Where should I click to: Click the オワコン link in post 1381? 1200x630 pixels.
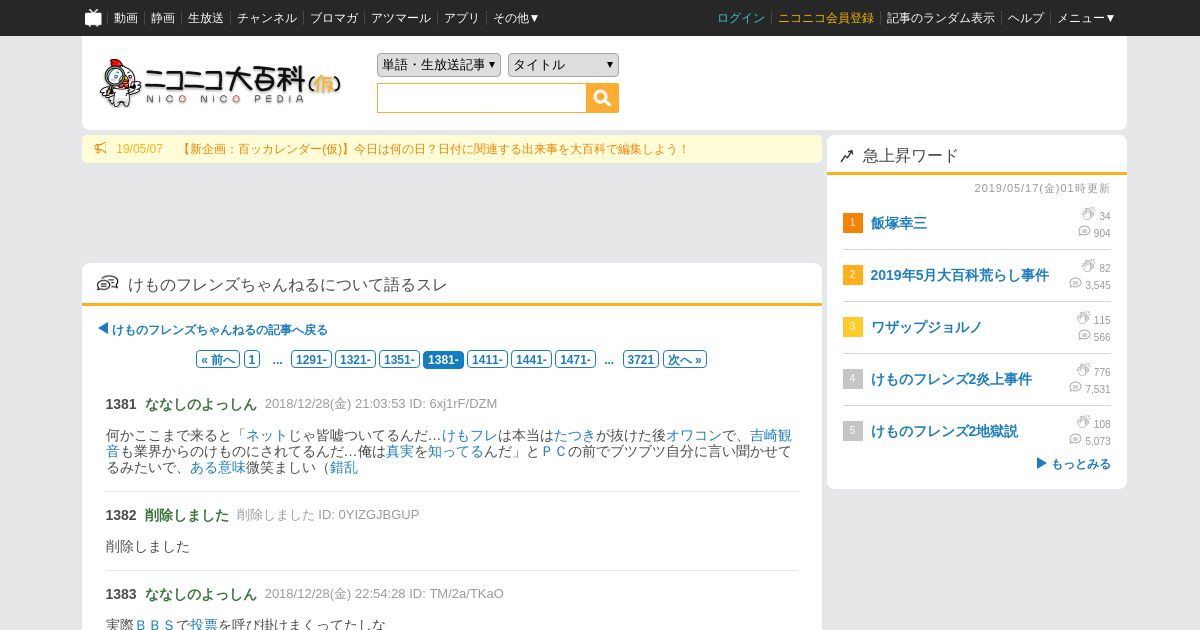pos(694,435)
